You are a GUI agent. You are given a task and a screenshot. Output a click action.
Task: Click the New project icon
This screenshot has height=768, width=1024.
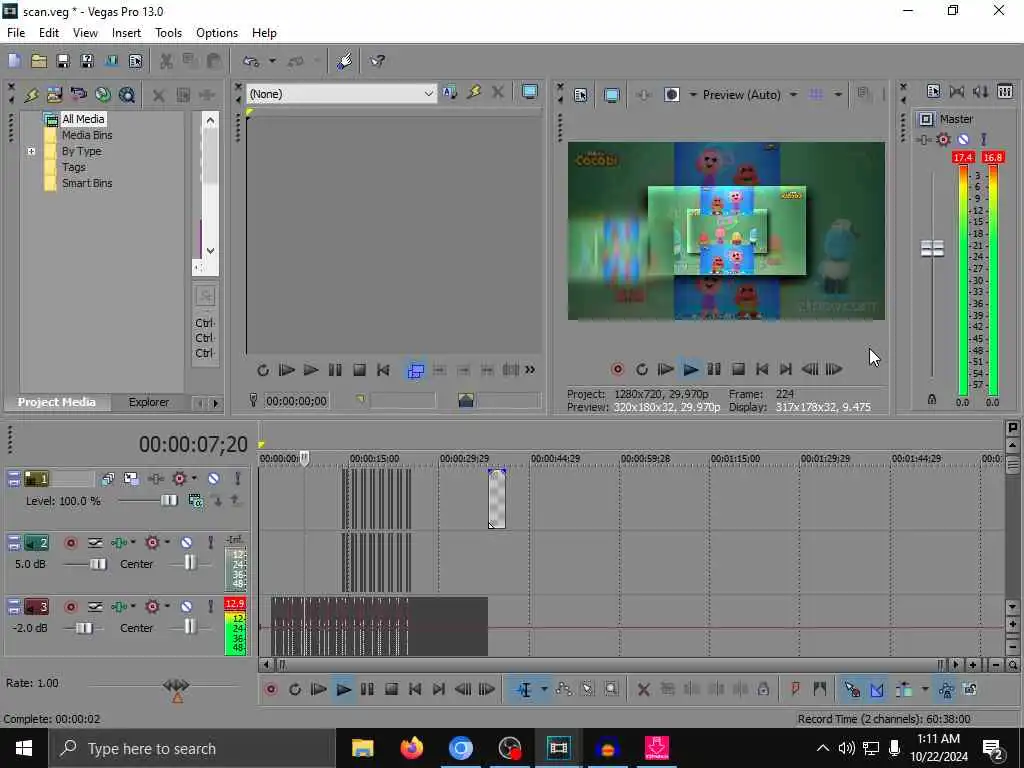(x=14, y=61)
